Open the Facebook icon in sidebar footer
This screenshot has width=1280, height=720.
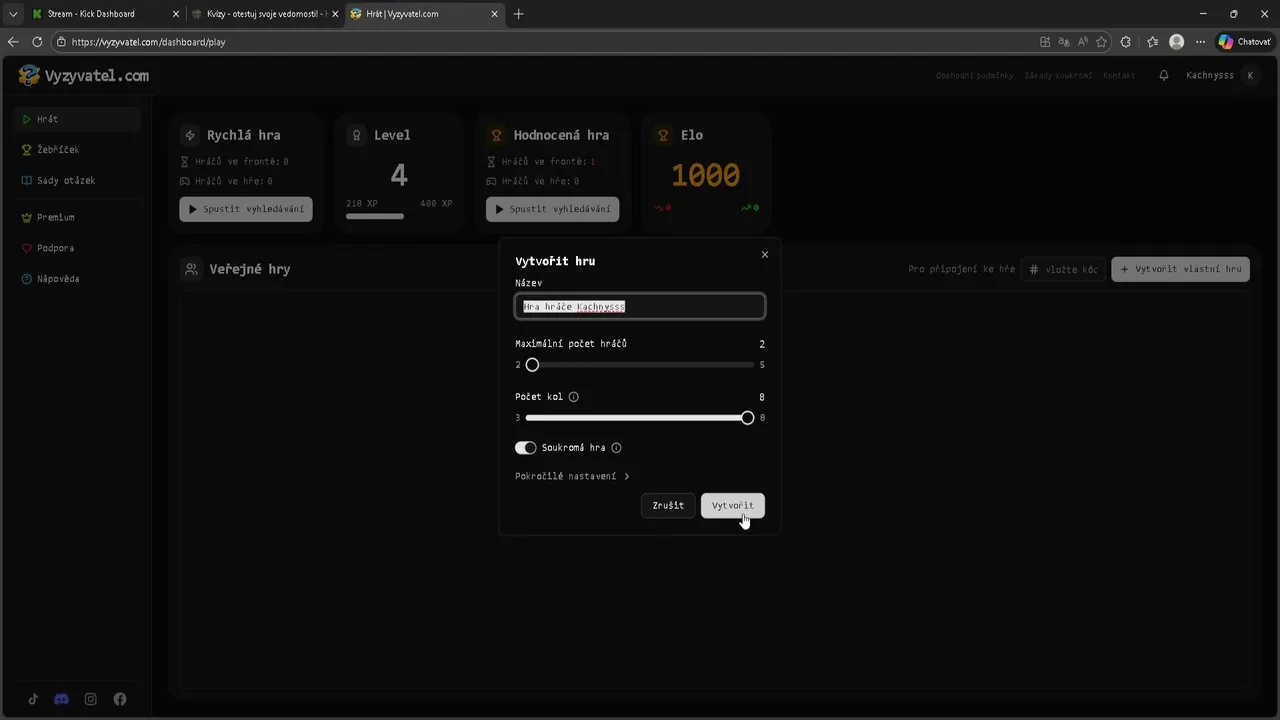[120, 699]
